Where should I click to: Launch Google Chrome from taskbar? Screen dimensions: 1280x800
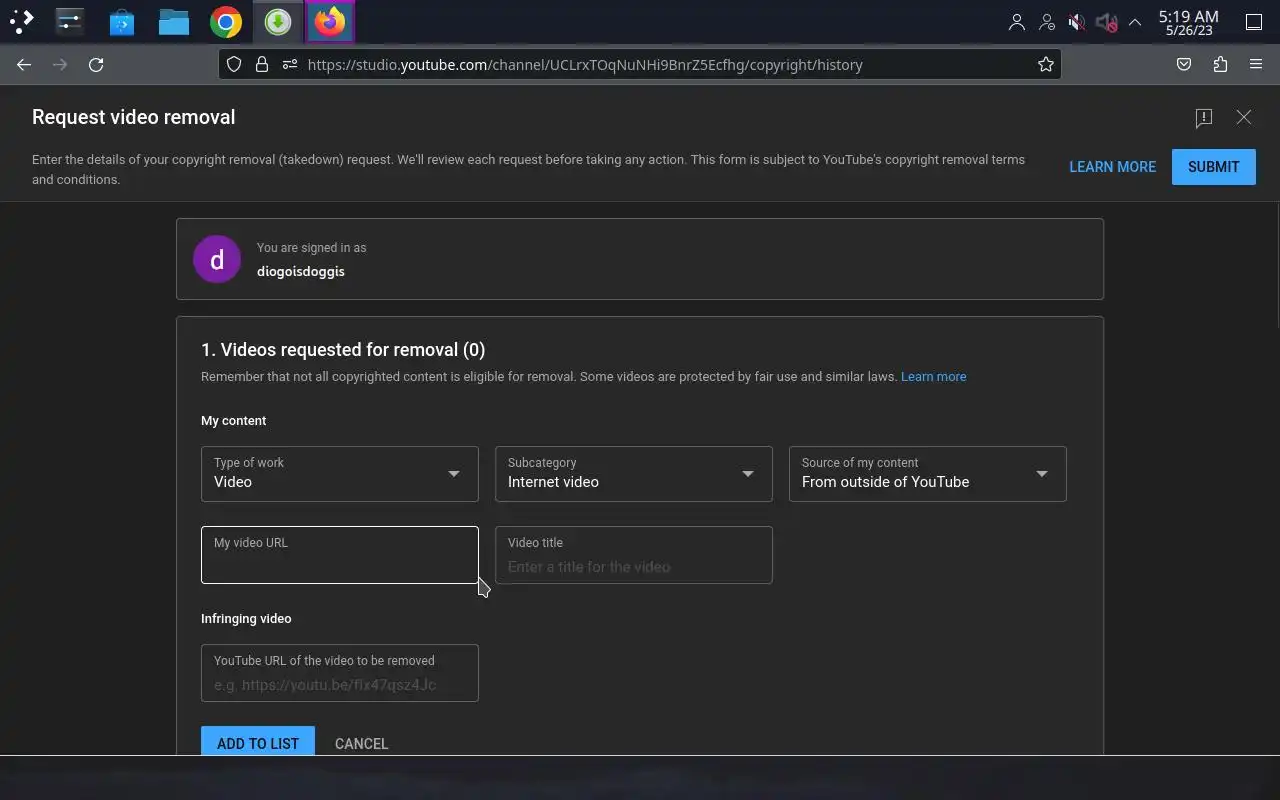click(x=226, y=21)
